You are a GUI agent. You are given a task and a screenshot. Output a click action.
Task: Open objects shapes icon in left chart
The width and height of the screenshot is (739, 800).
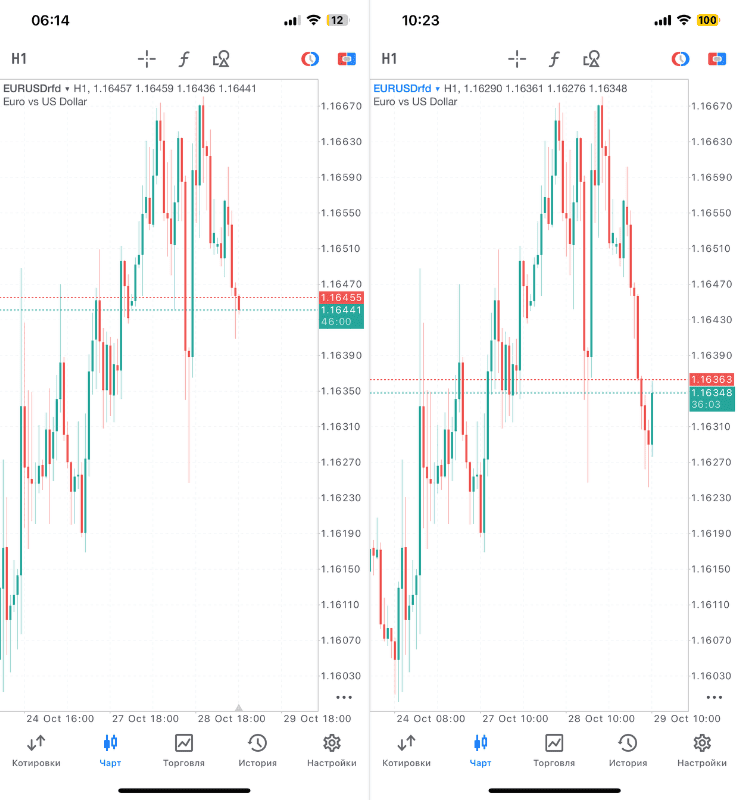pyautogui.click(x=222, y=59)
